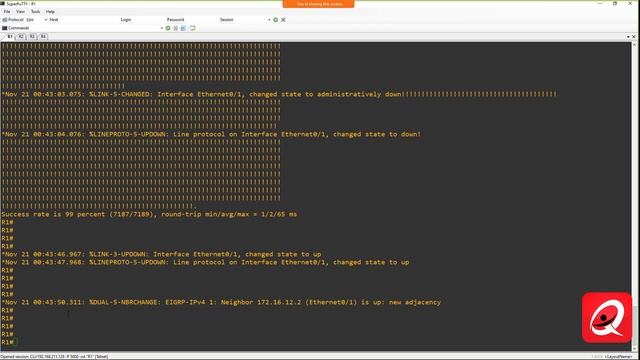The image size is (640, 360).
Task: Minimize the SuperPuTTY window
Action: (600, 4)
